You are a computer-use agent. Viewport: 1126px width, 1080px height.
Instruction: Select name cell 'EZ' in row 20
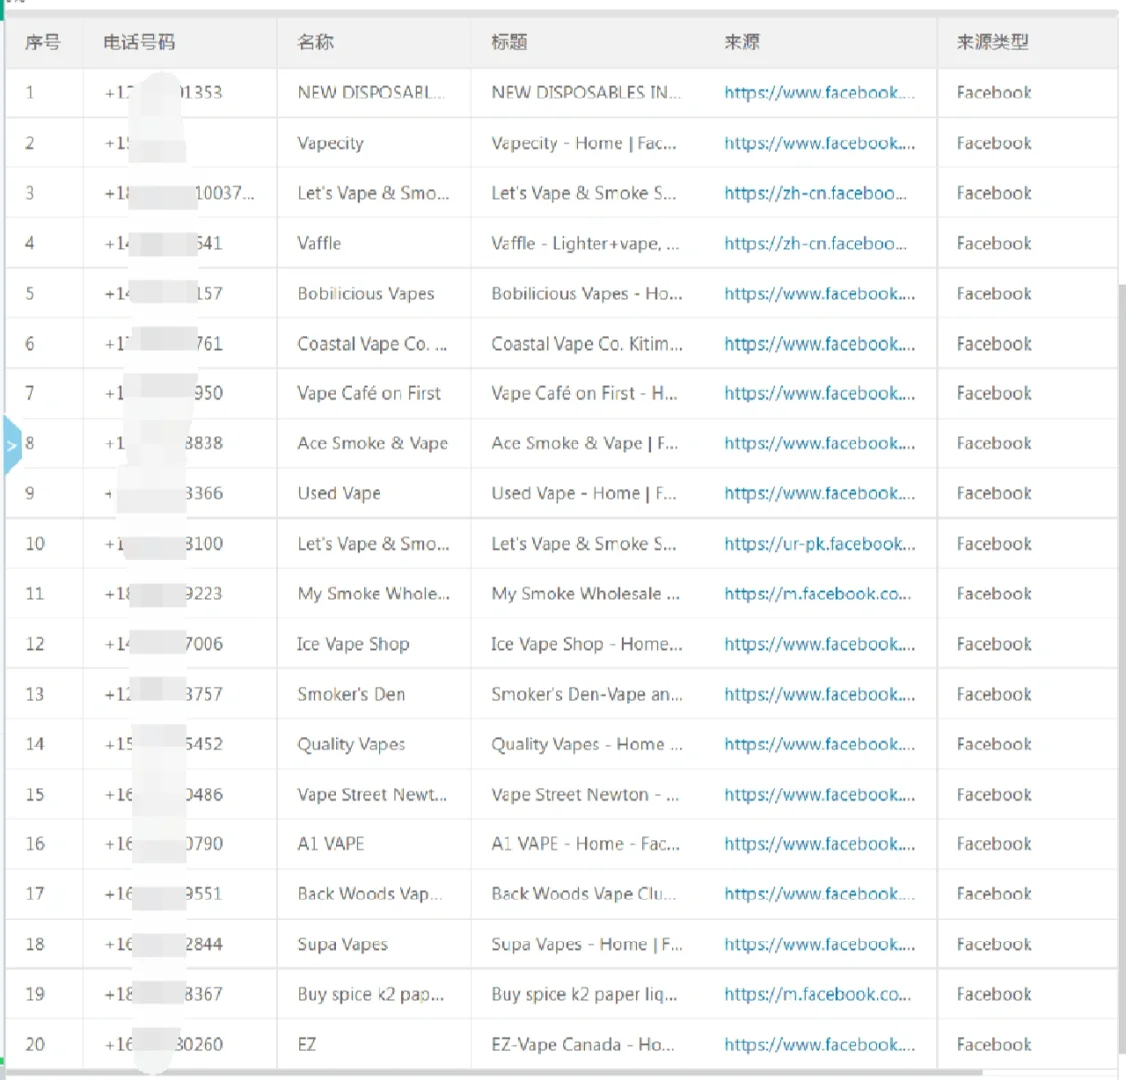307,1045
